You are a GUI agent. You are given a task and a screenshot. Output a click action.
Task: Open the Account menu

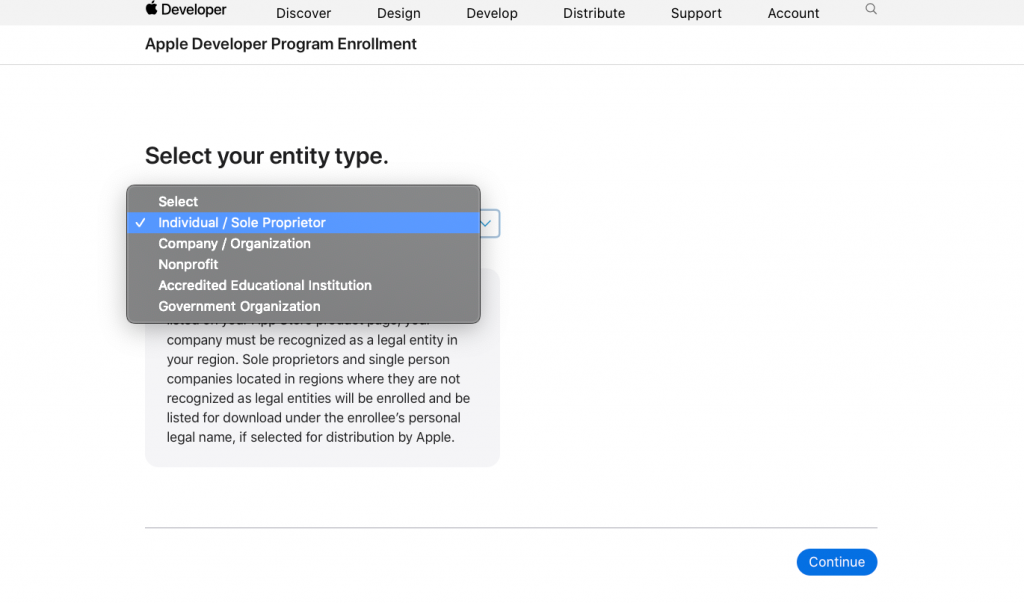tap(793, 13)
